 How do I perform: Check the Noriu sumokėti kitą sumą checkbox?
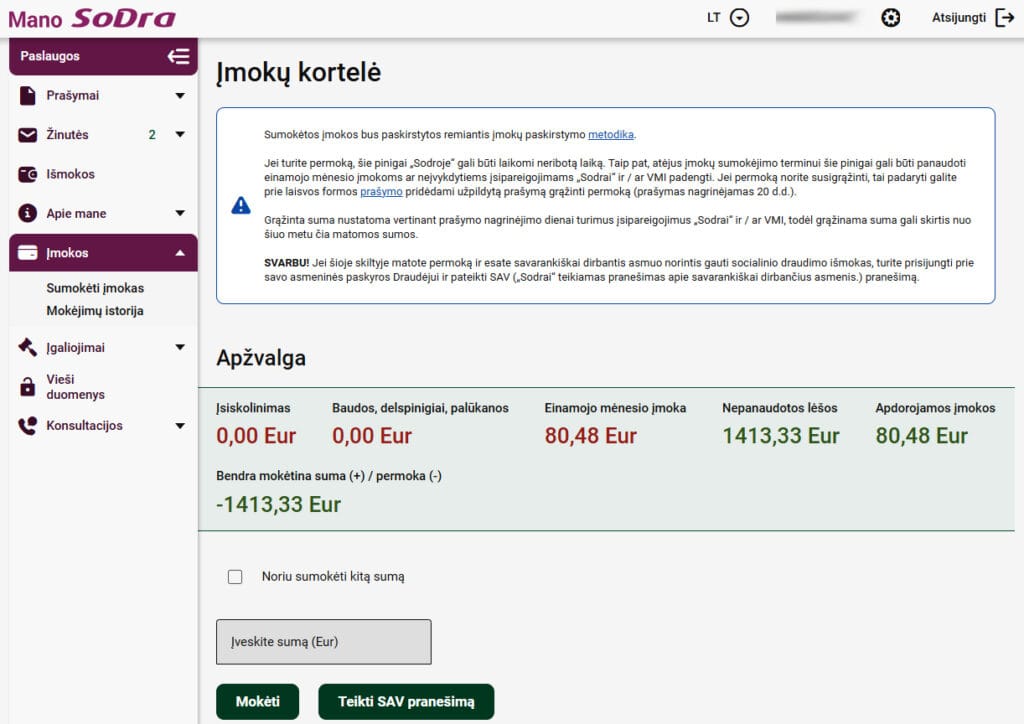[236, 576]
